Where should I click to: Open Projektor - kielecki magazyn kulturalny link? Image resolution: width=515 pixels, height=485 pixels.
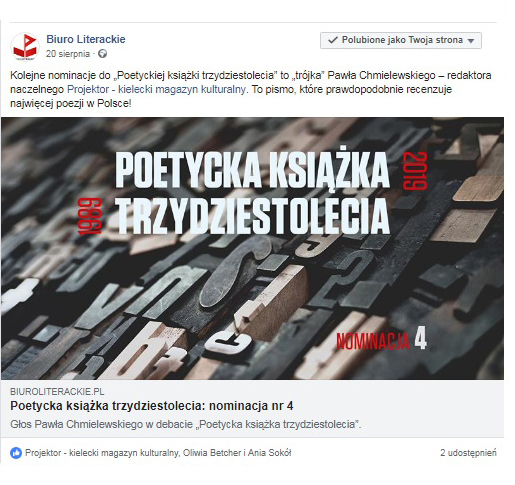(157, 89)
